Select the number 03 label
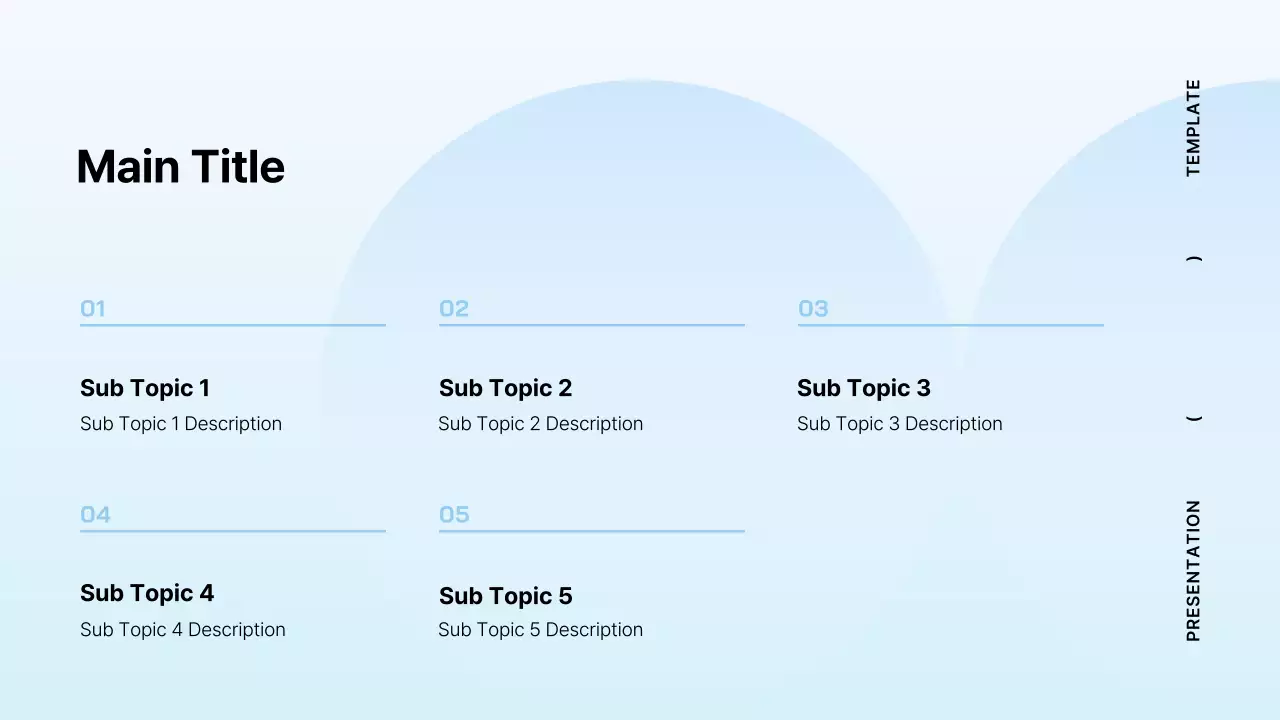The image size is (1280, 720). tap(813, 309)
